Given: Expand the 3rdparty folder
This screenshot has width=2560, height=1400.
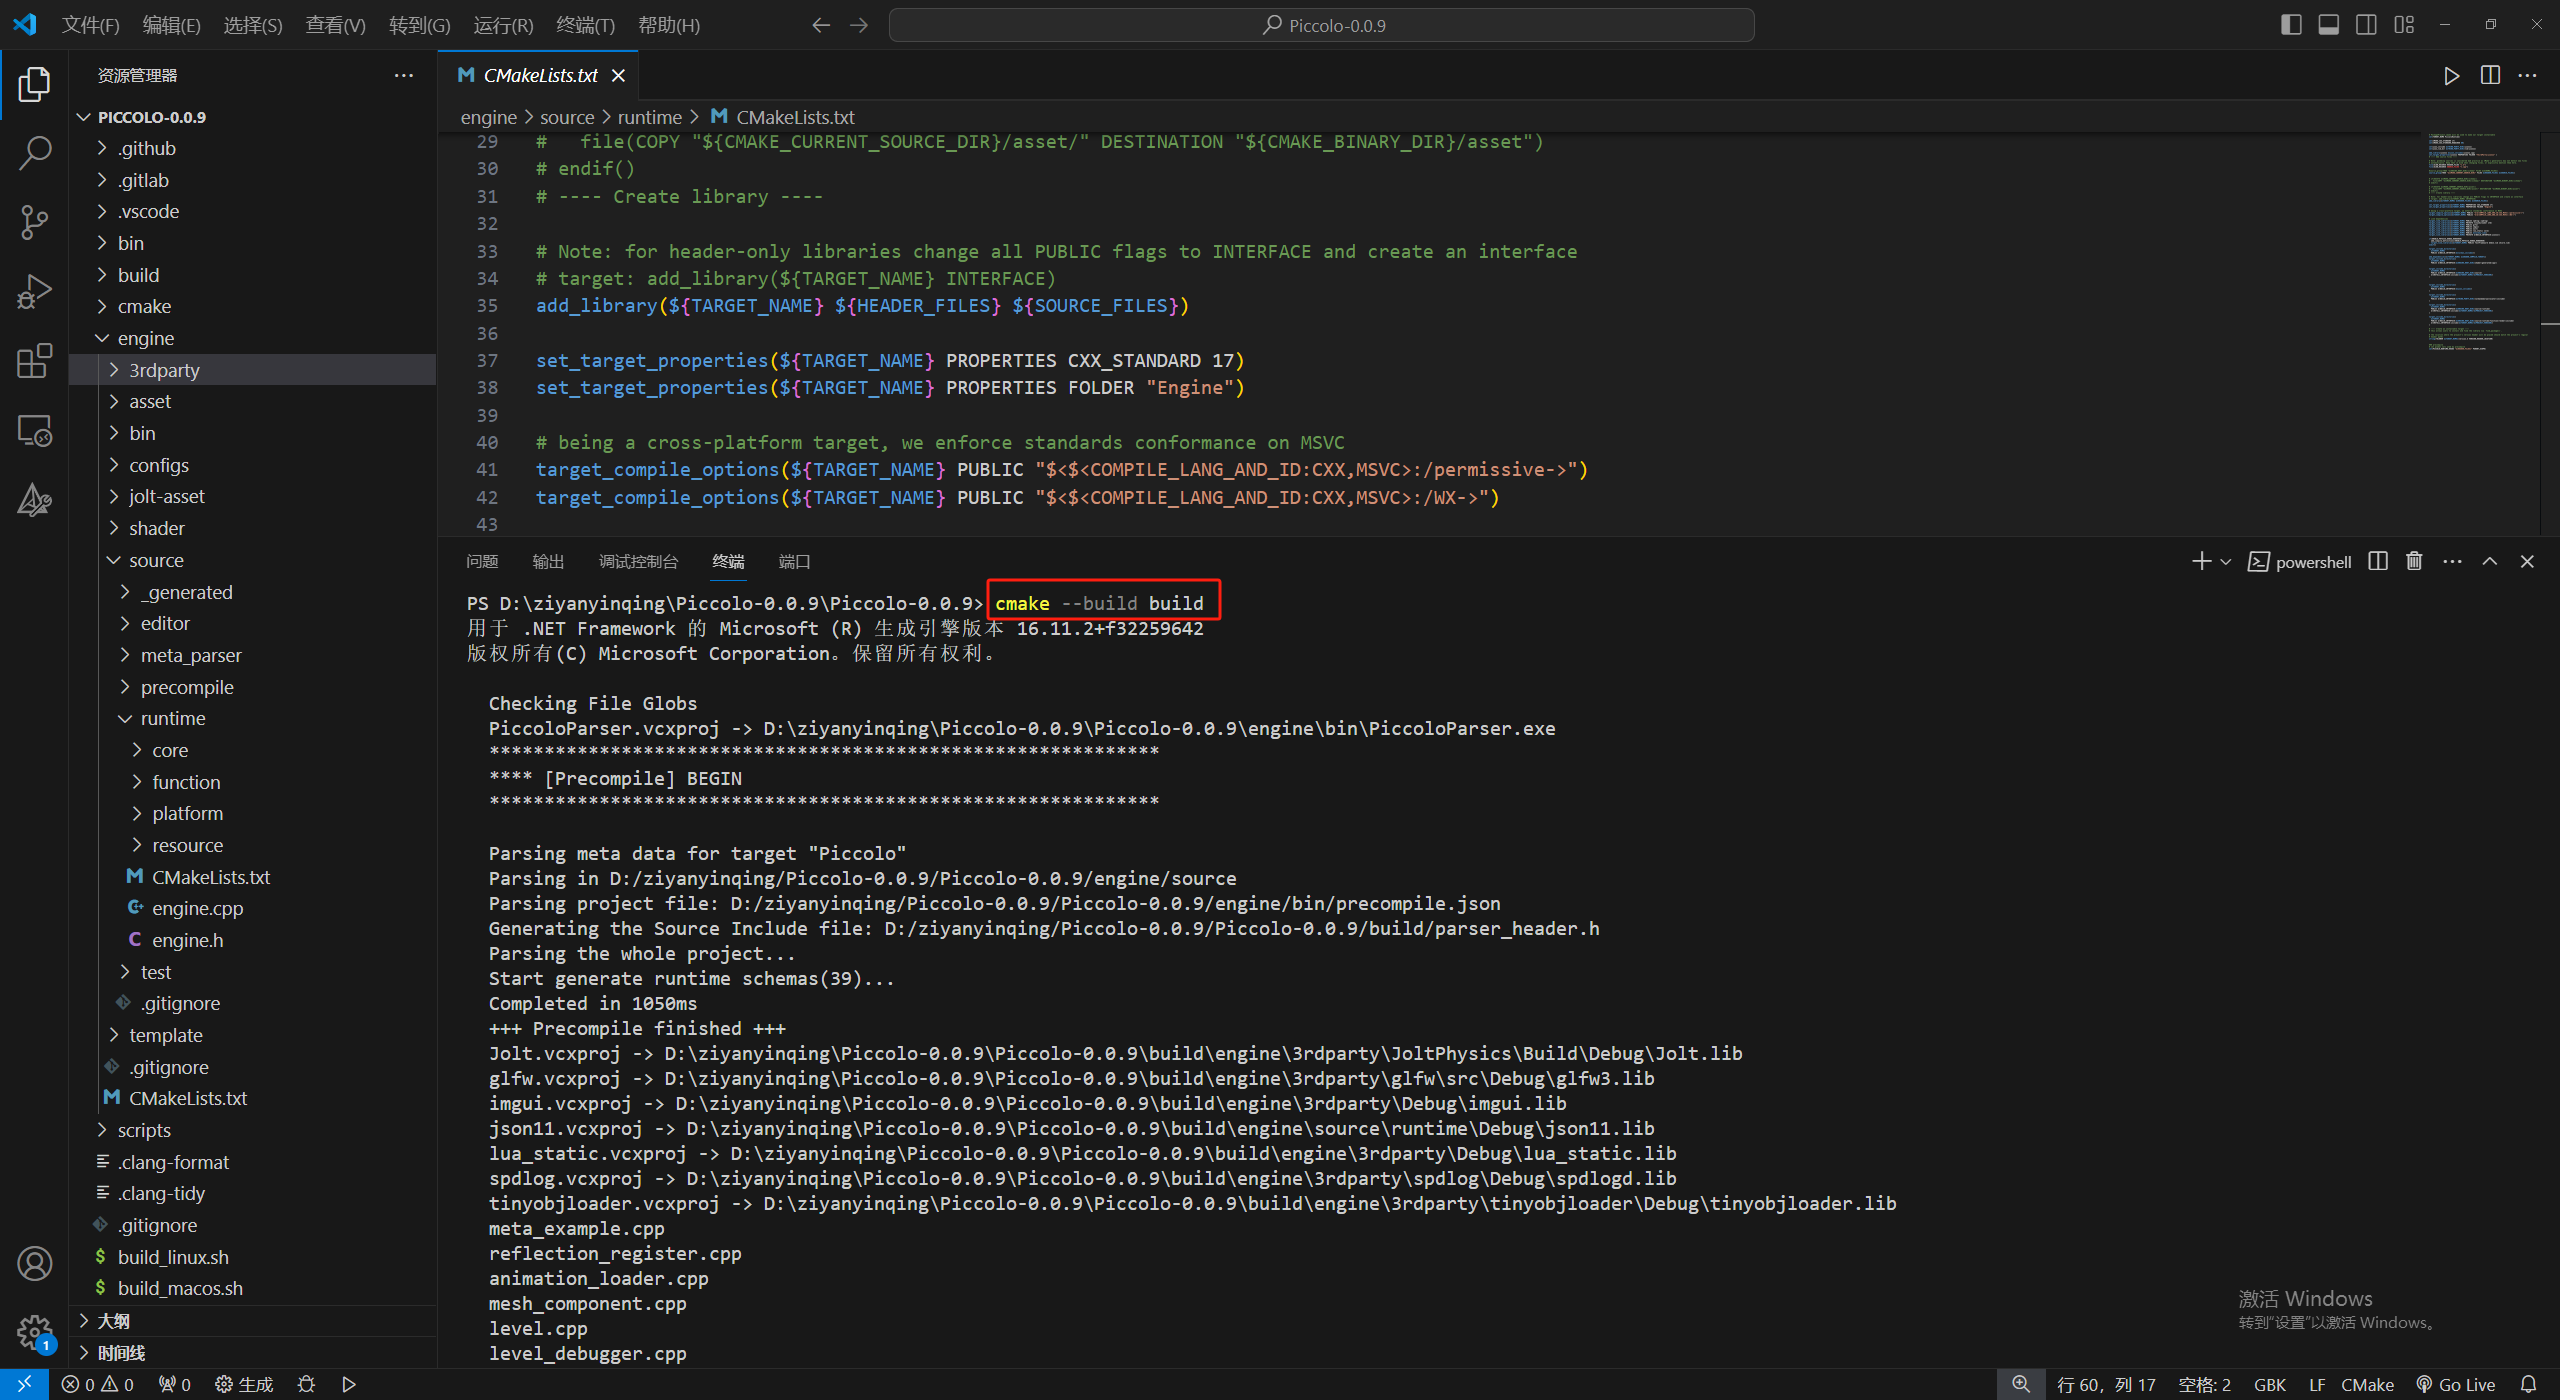Looking at the screenshot, I should point(164,370).
